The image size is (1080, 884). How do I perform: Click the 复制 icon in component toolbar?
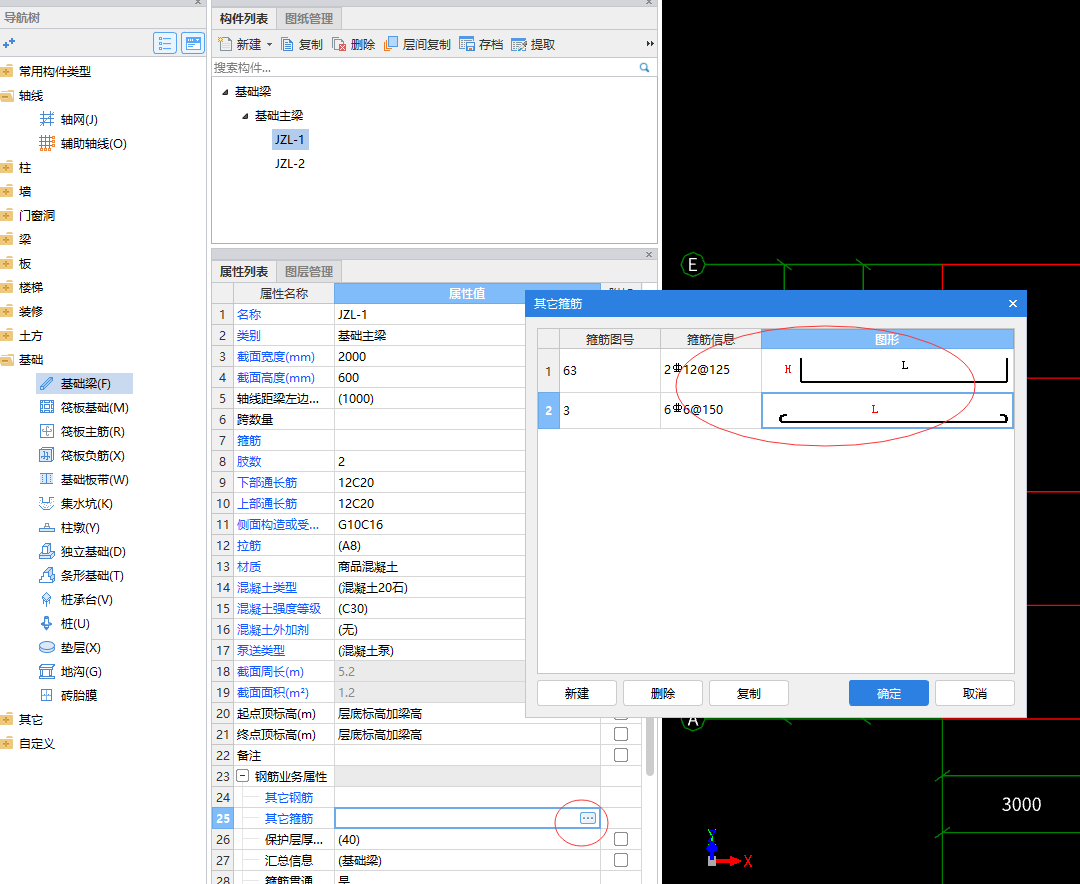287,44
